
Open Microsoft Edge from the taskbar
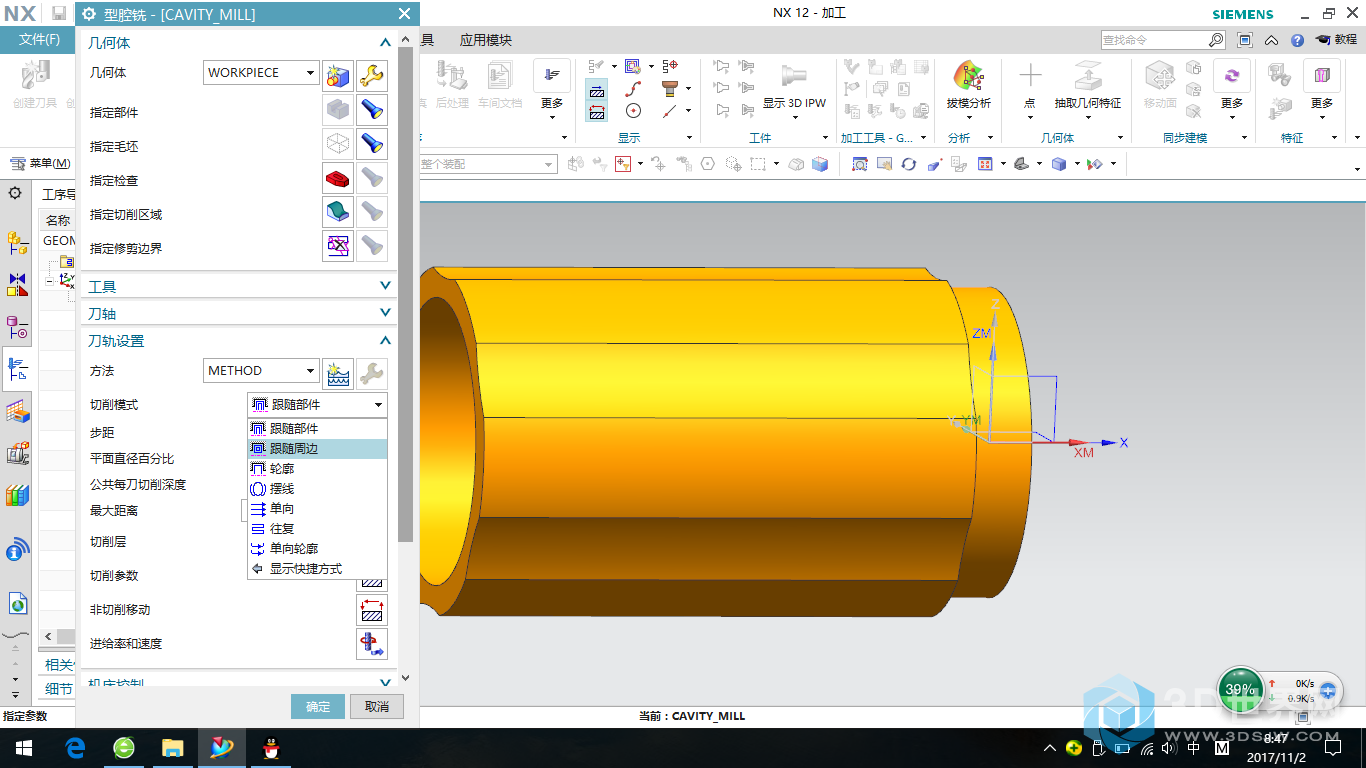tap(75, 747)
